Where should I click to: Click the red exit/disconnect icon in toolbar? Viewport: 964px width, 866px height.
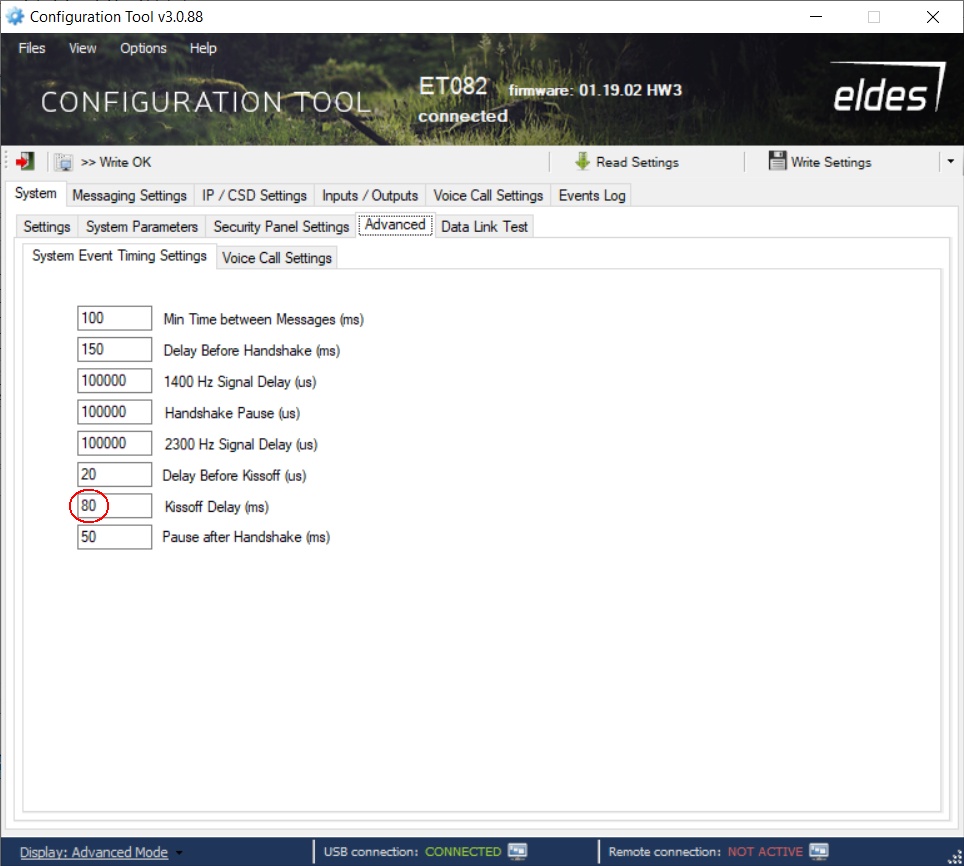(25, 162)
